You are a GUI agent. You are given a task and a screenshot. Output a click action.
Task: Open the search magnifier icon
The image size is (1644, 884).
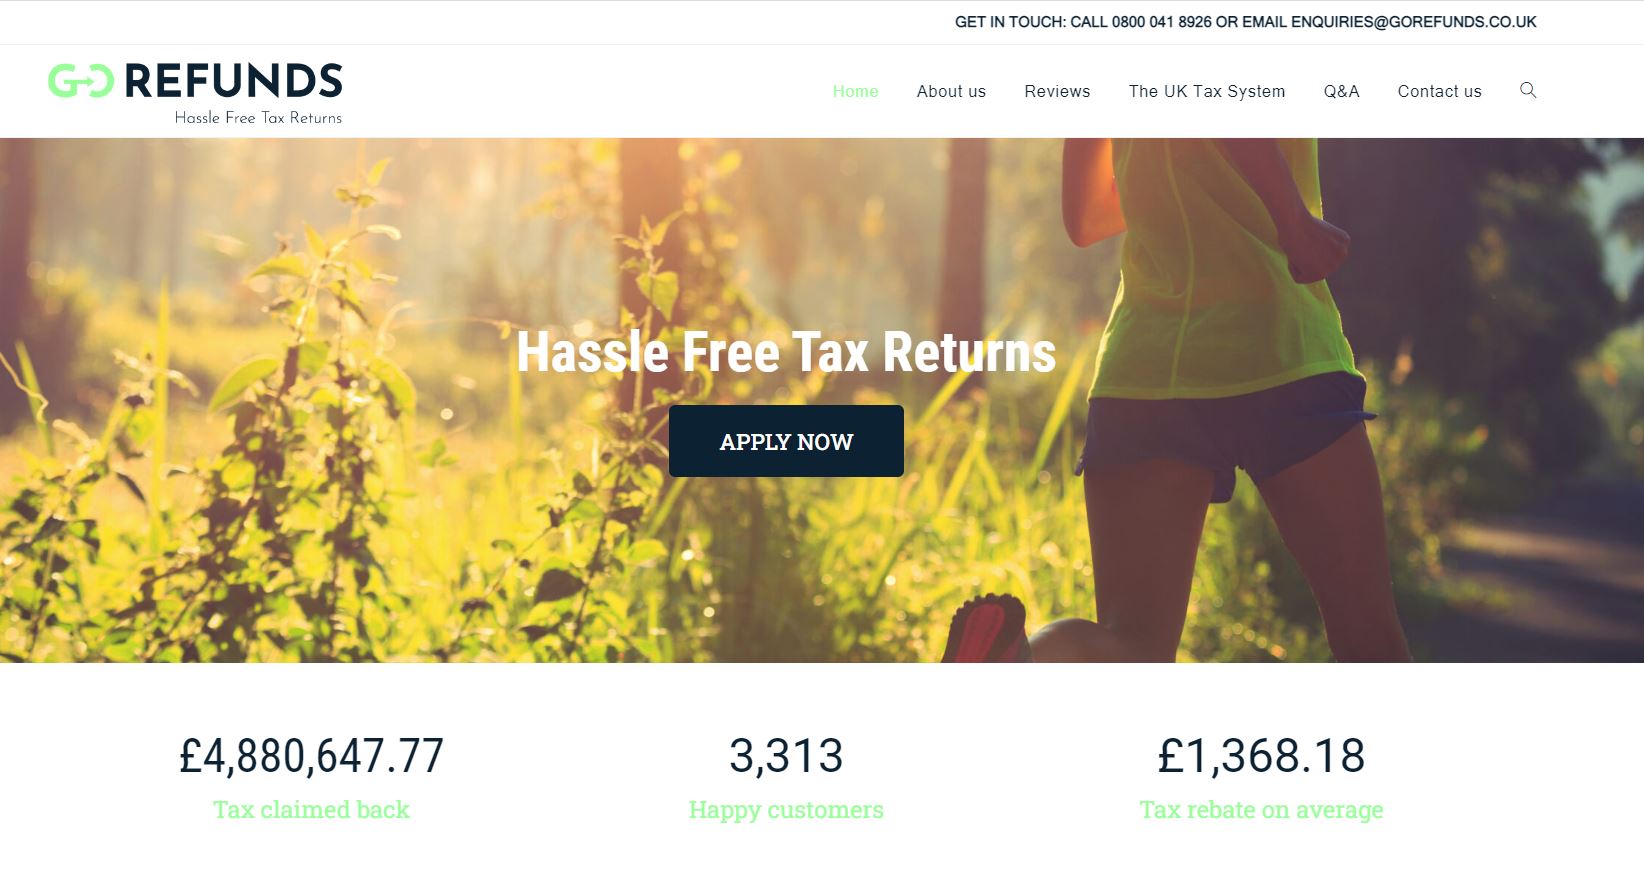[1527, 90]
